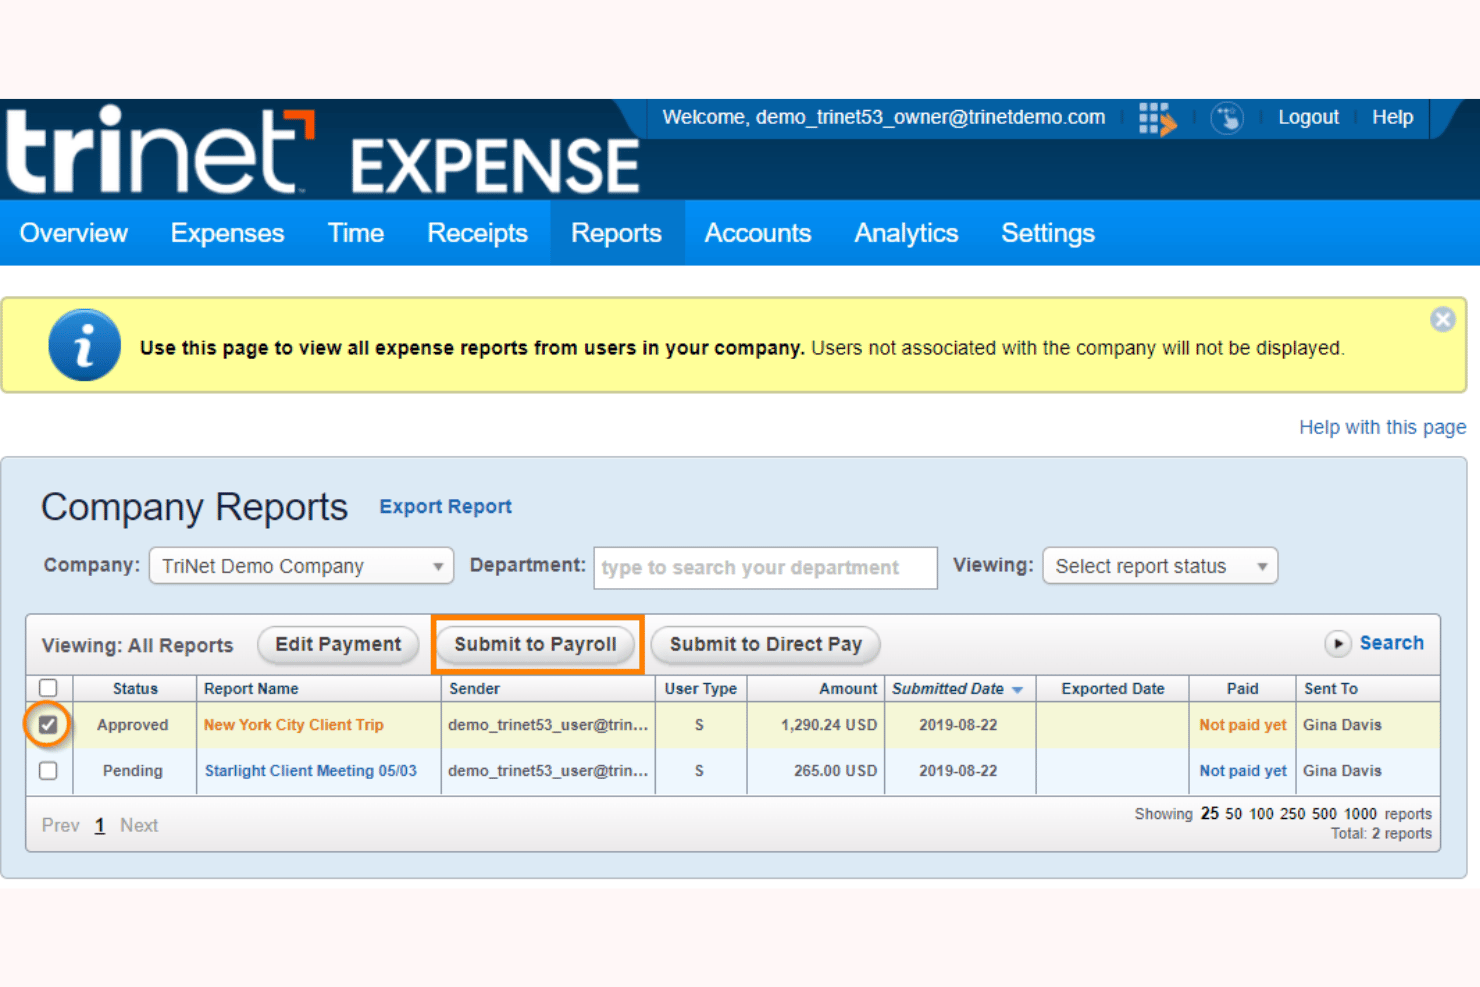
Task: Click the Pending status cell
Action: tap(132, 771)
